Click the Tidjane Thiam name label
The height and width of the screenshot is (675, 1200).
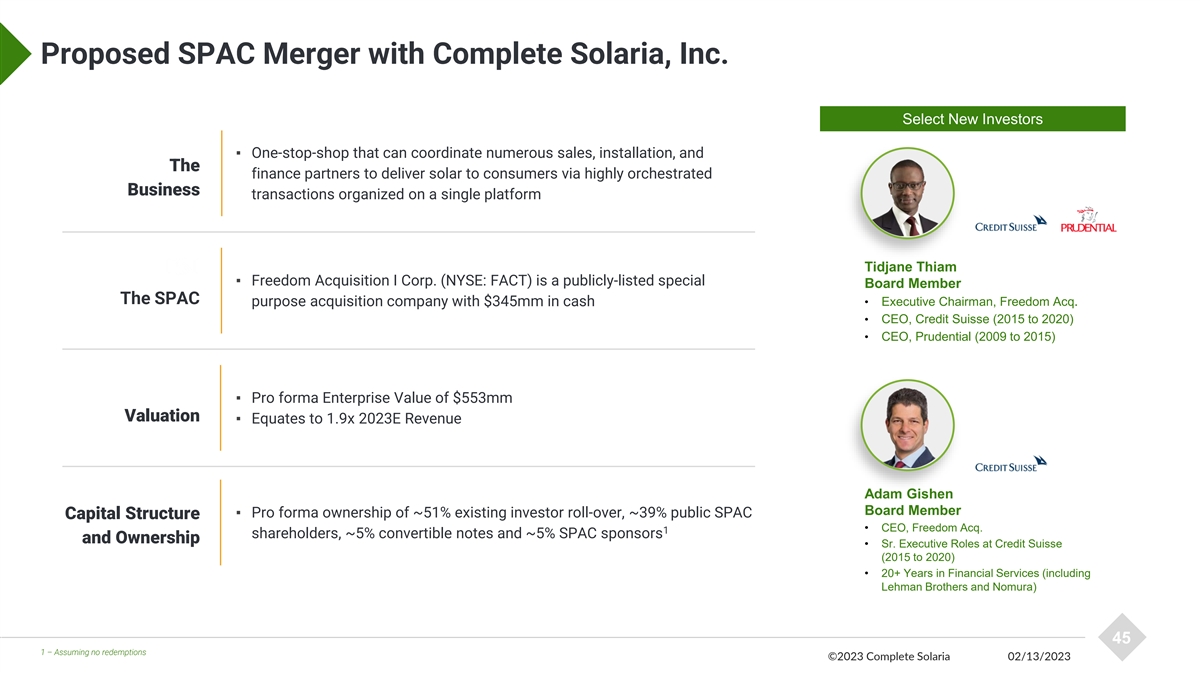pos(909,267)
